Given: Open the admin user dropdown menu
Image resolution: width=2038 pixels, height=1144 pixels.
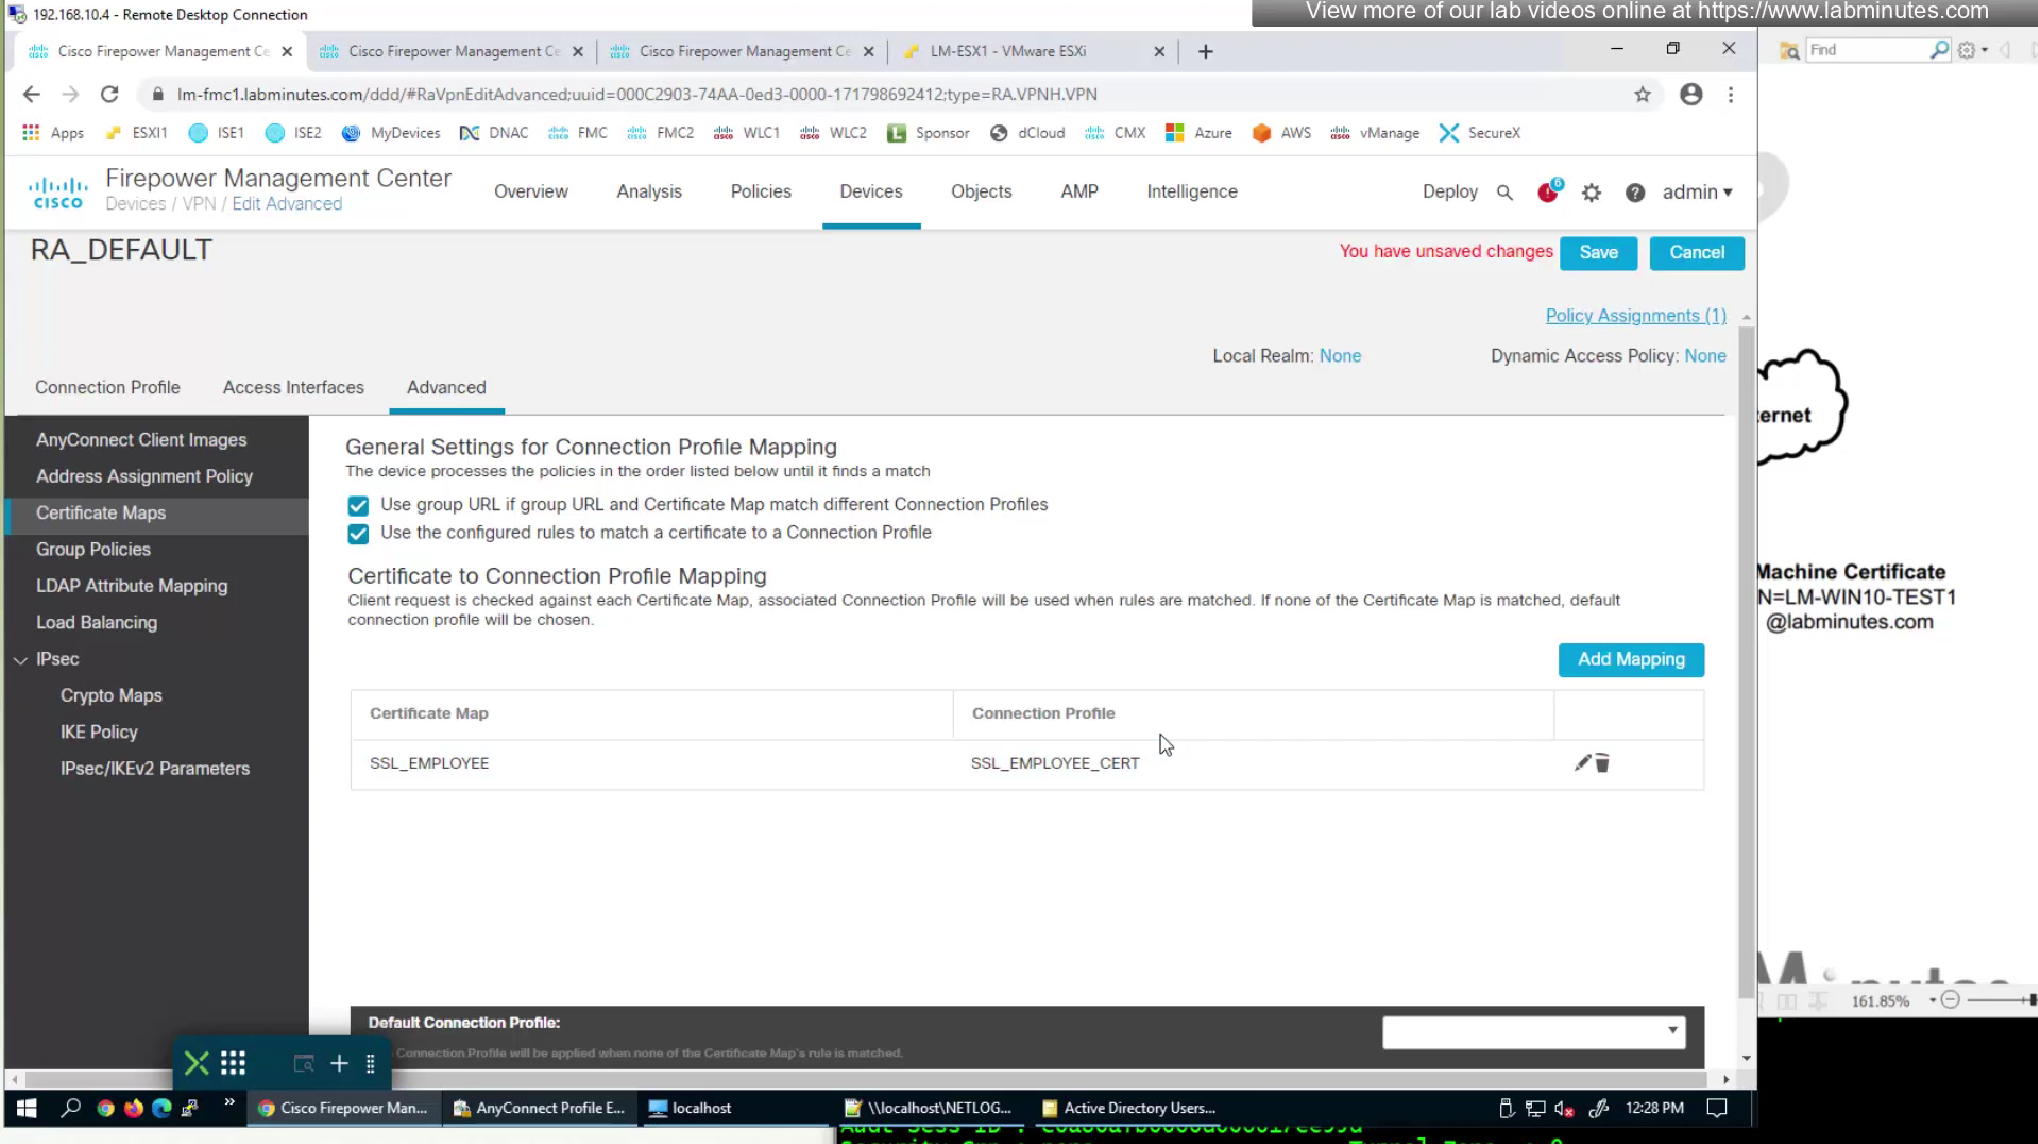Looking at the screenshot, I should 1697,192.
